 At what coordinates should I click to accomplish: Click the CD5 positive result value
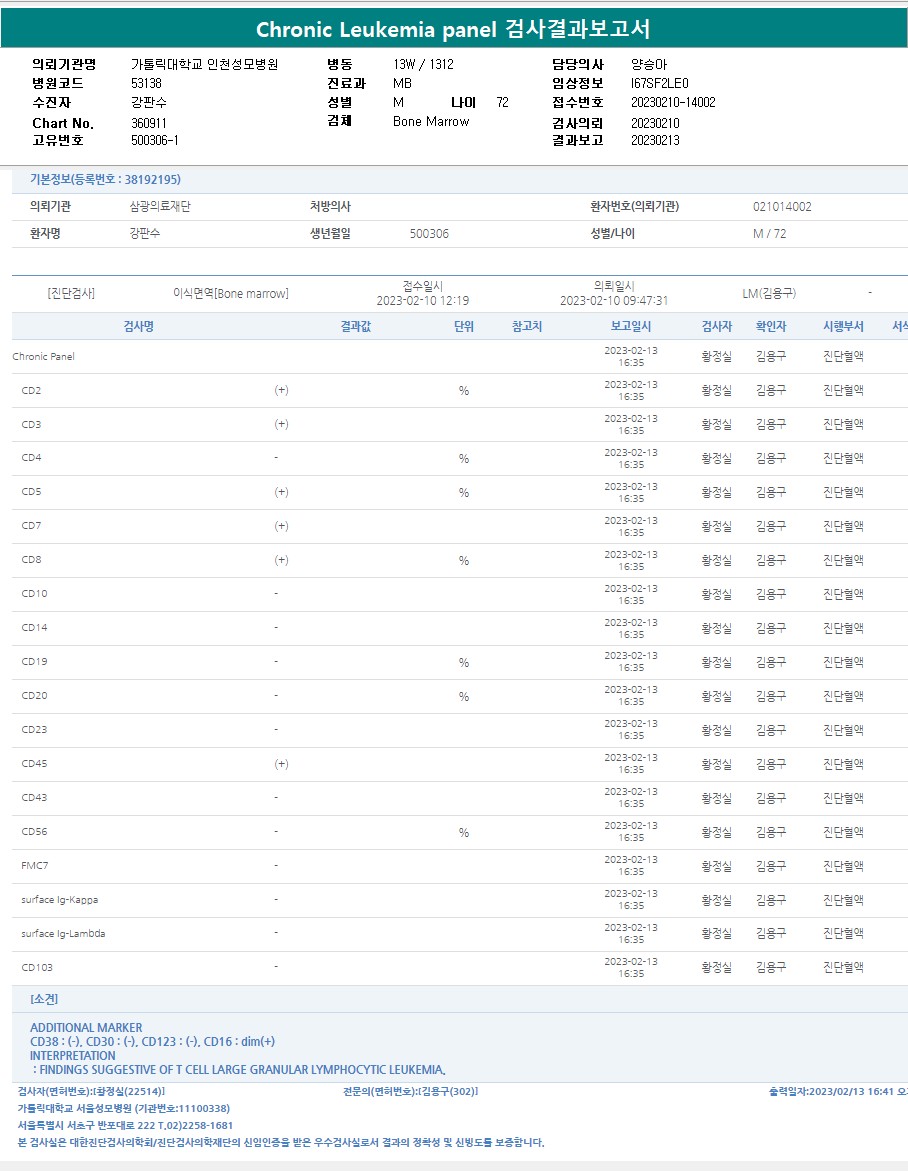281,492
